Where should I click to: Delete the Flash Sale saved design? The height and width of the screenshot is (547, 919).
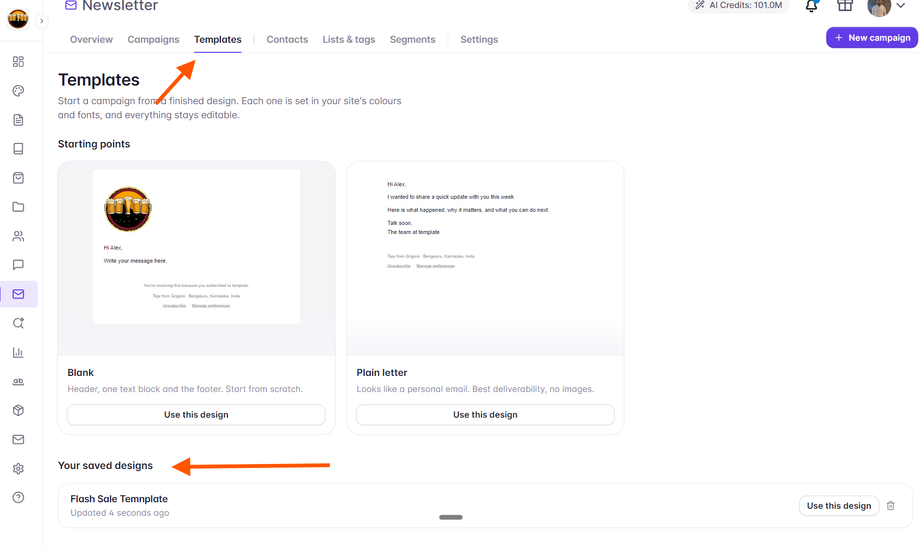pyautogui.click(x=891, y=505)
